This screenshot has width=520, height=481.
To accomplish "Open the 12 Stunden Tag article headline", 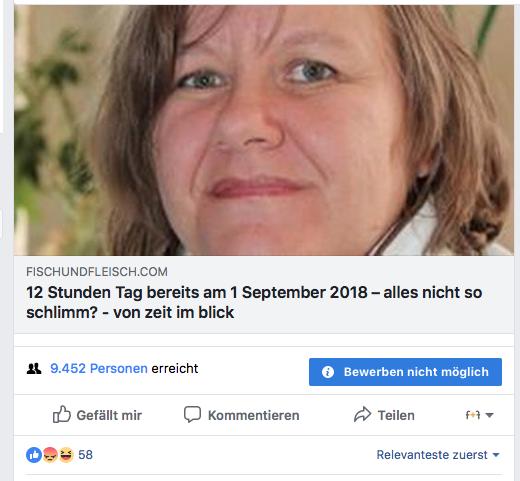I will click(x=254, y=302).
